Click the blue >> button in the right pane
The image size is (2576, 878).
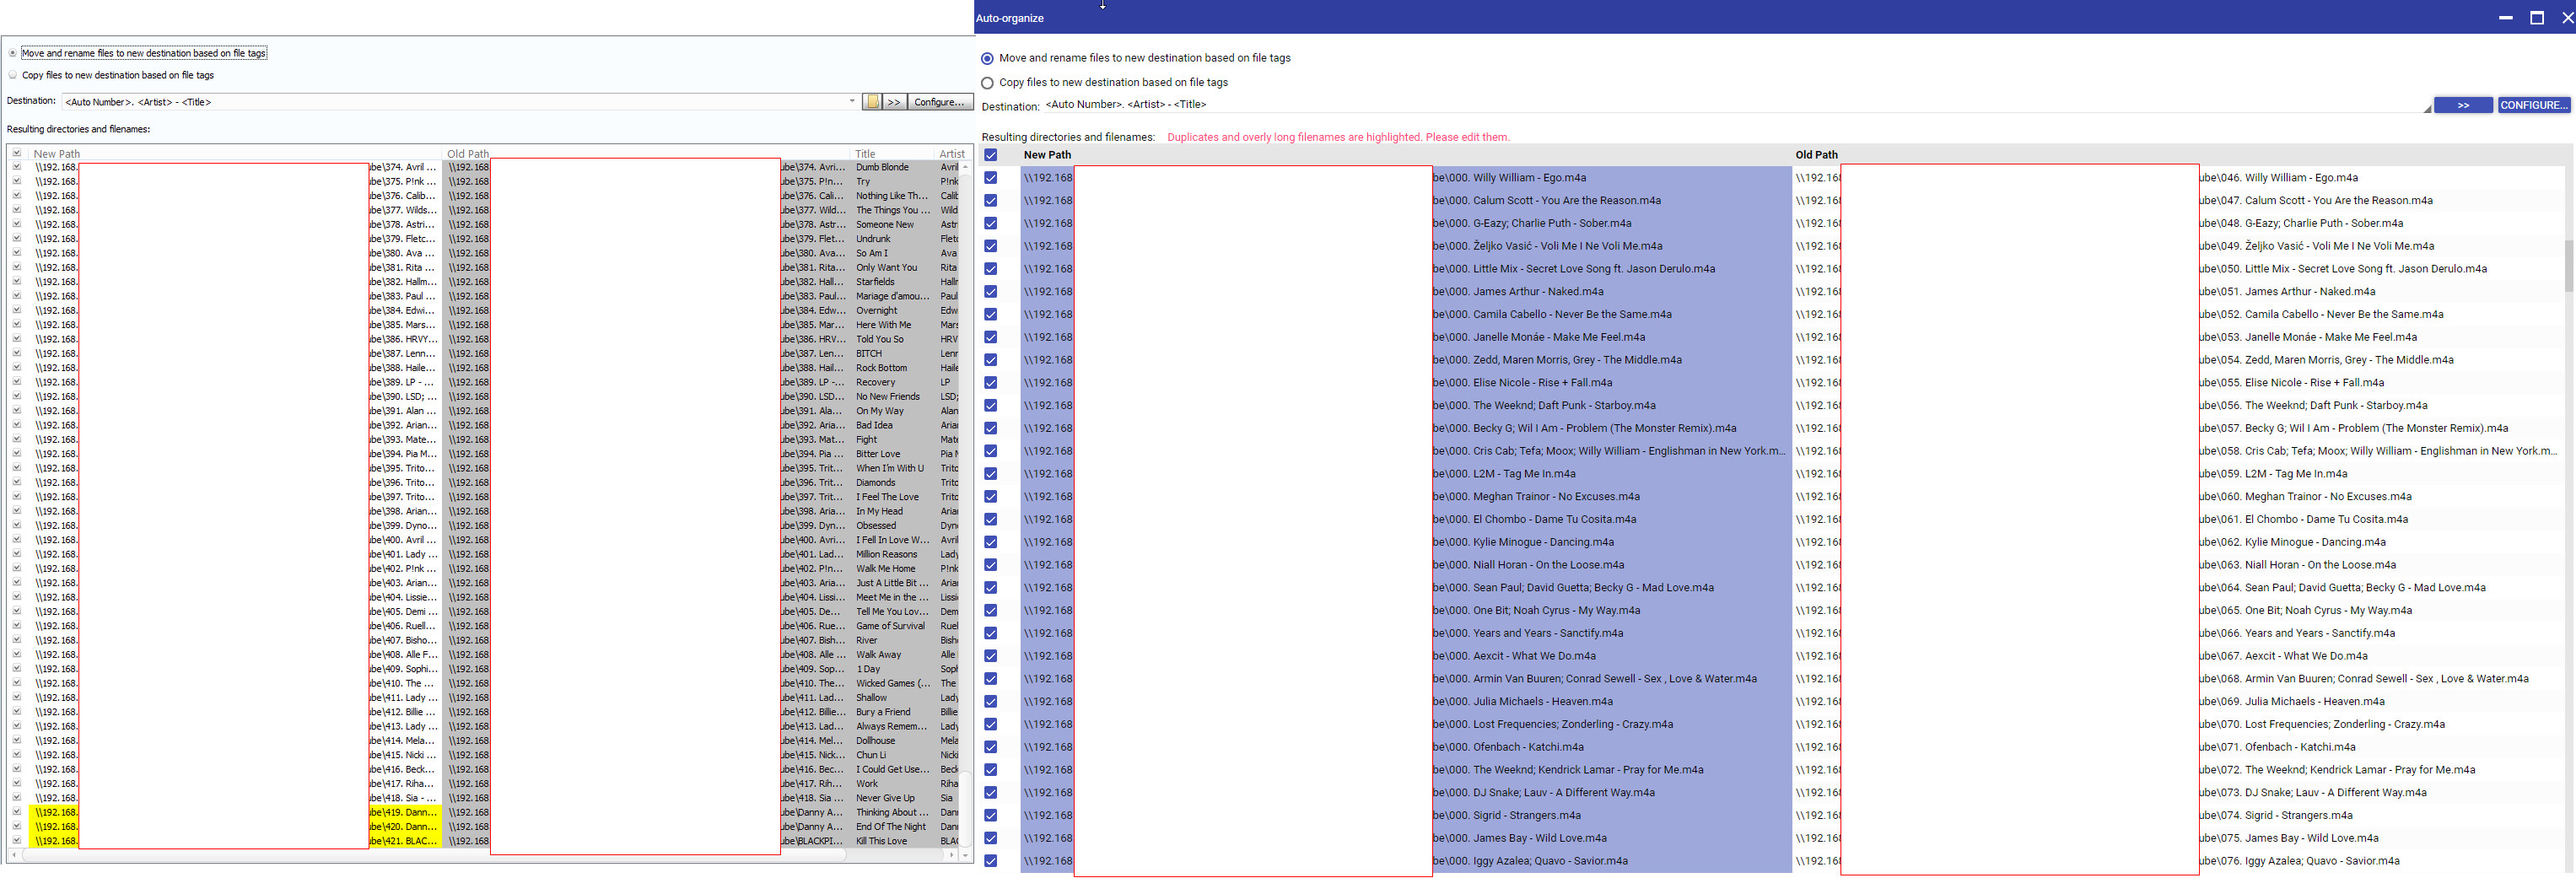(x=2462, y=105)
